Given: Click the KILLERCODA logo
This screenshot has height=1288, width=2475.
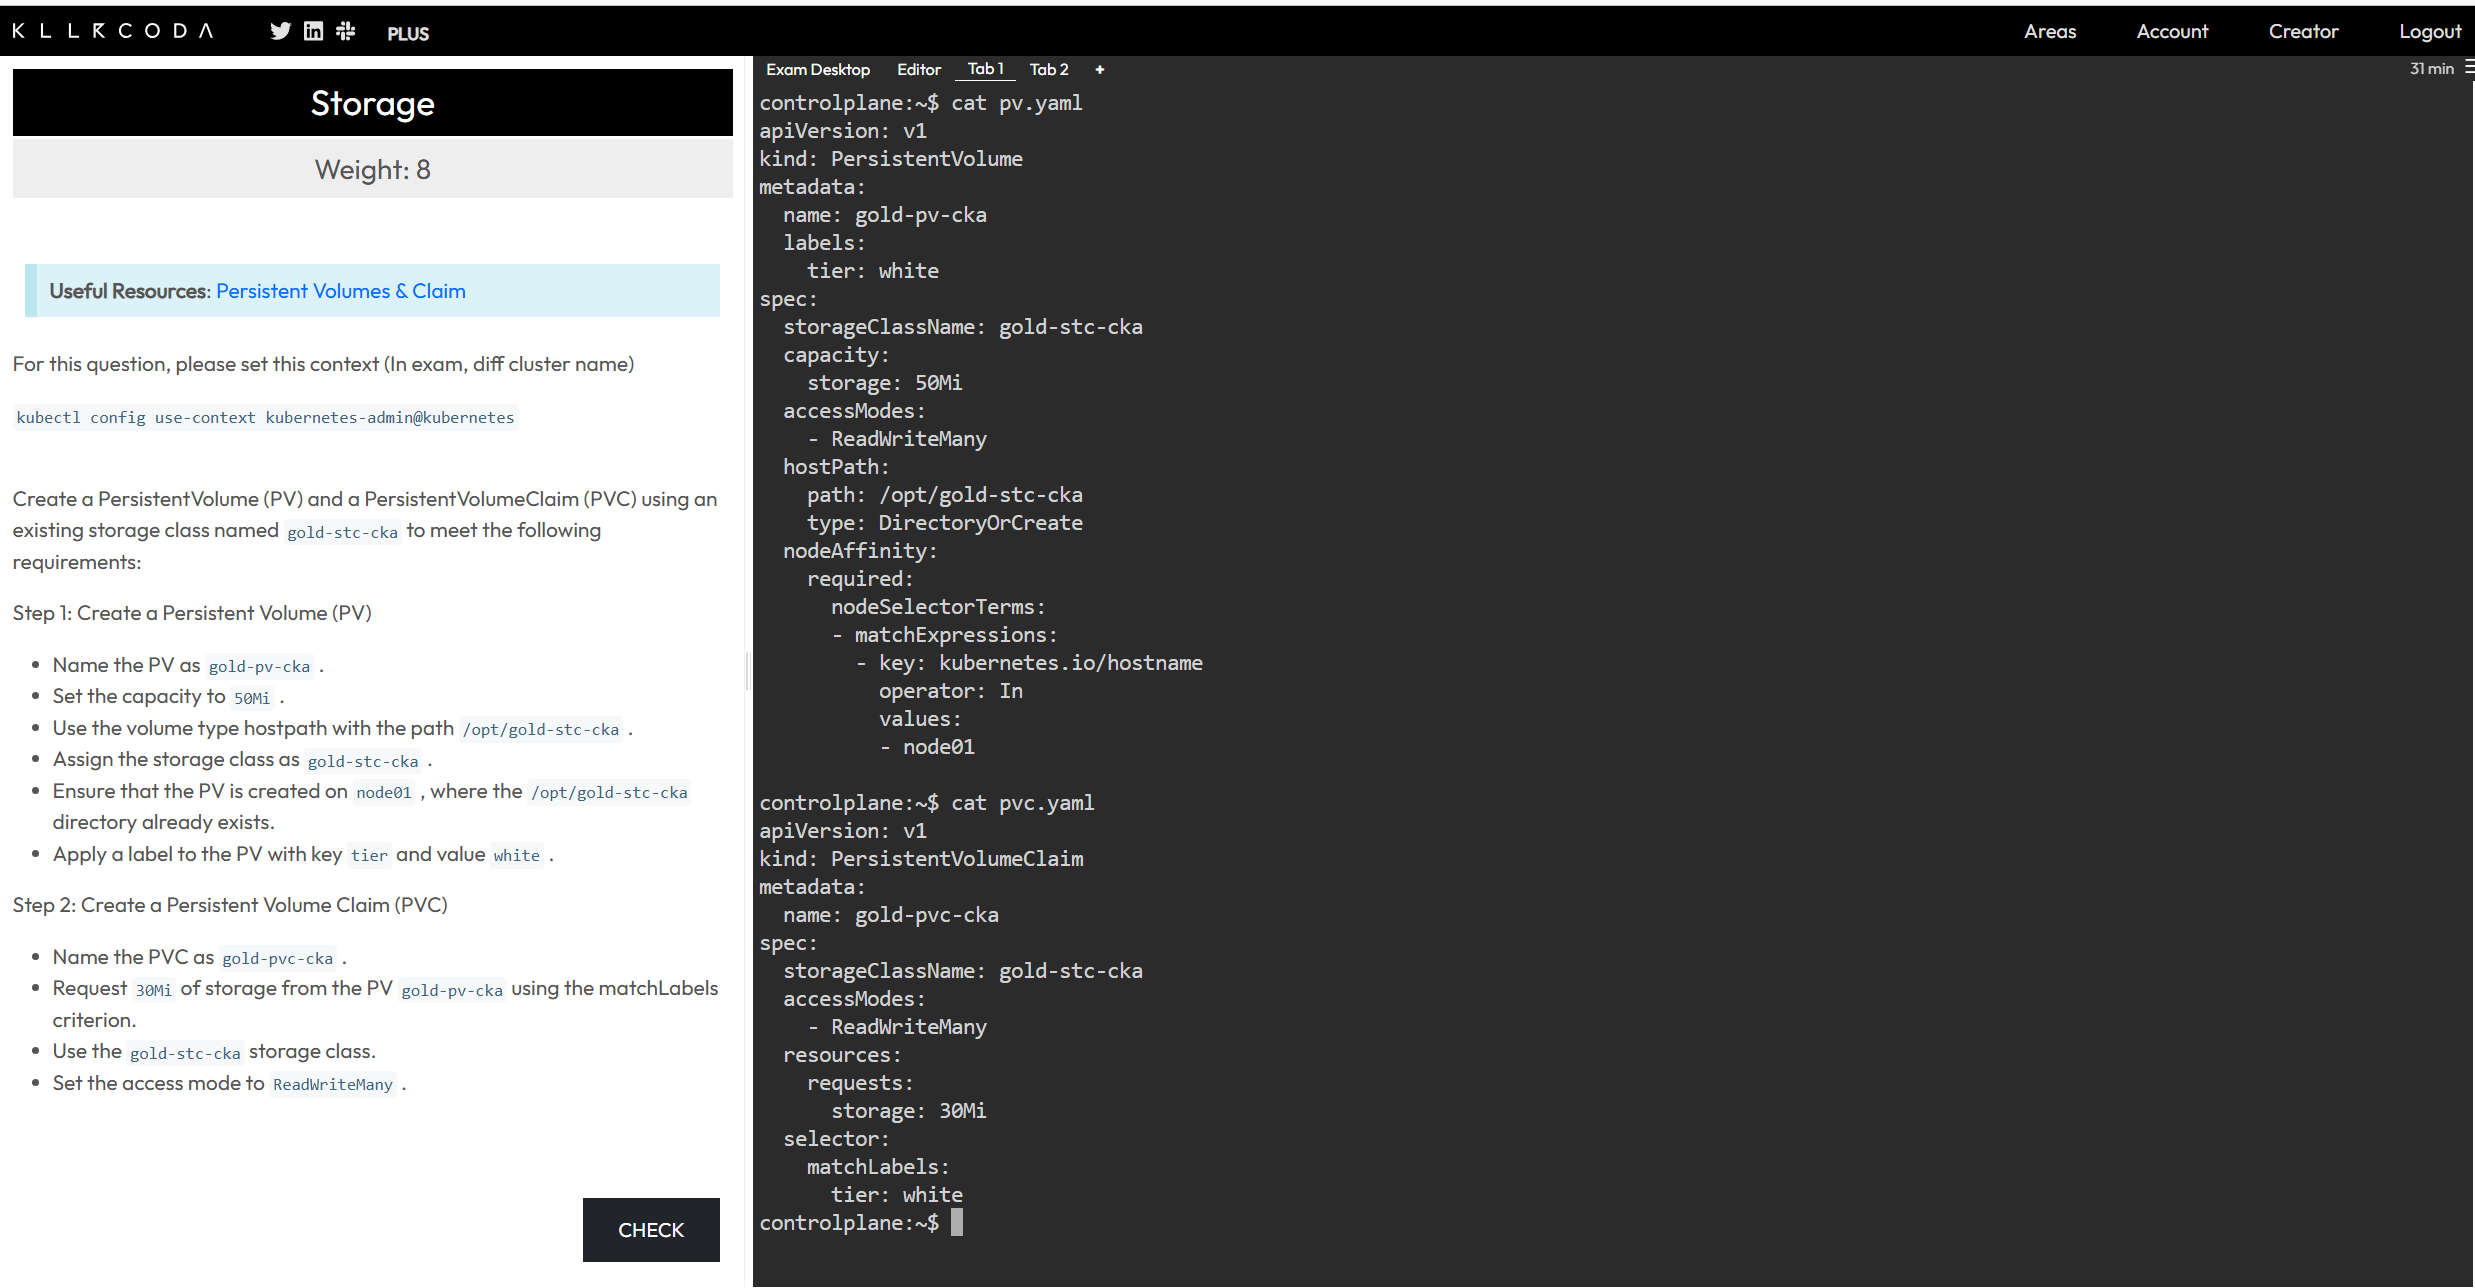Looking at the screenshot, I should pyautogui.click(x=113, y=31).
